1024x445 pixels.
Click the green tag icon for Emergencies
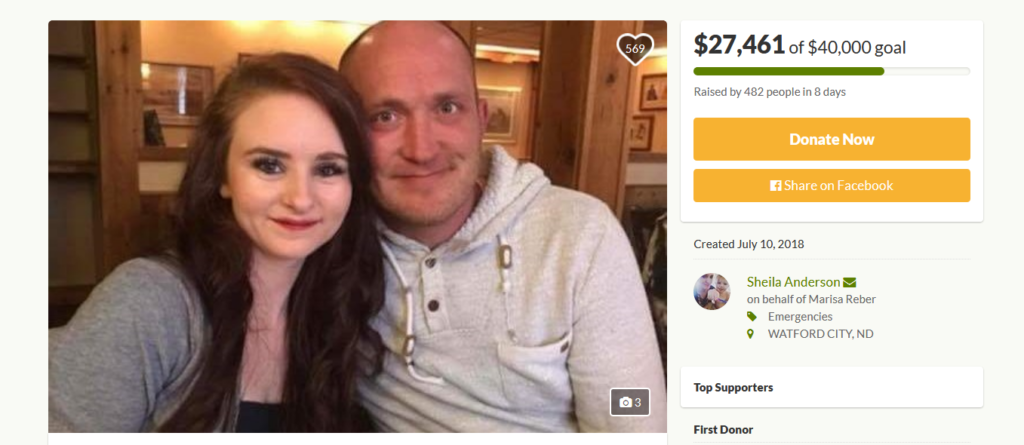[752, 316]
